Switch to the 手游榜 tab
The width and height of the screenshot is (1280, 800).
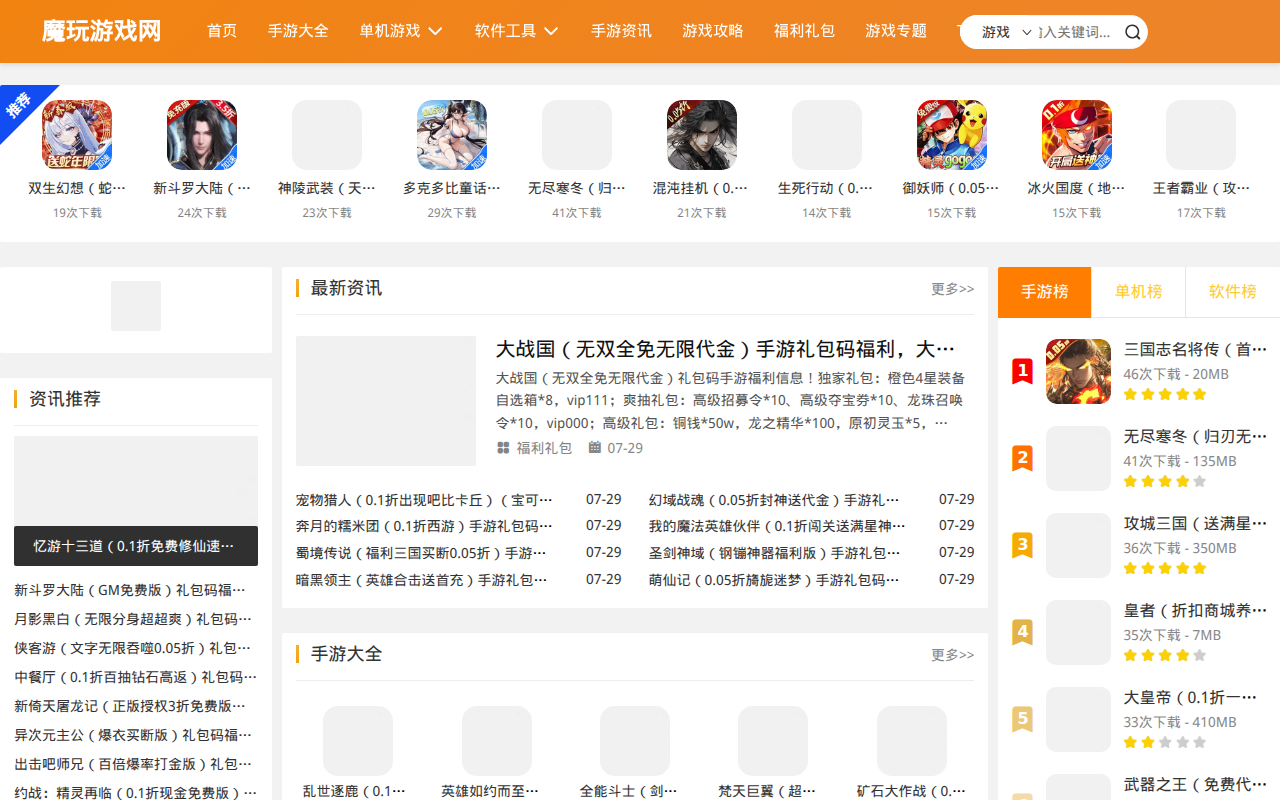click(1045, 292)
